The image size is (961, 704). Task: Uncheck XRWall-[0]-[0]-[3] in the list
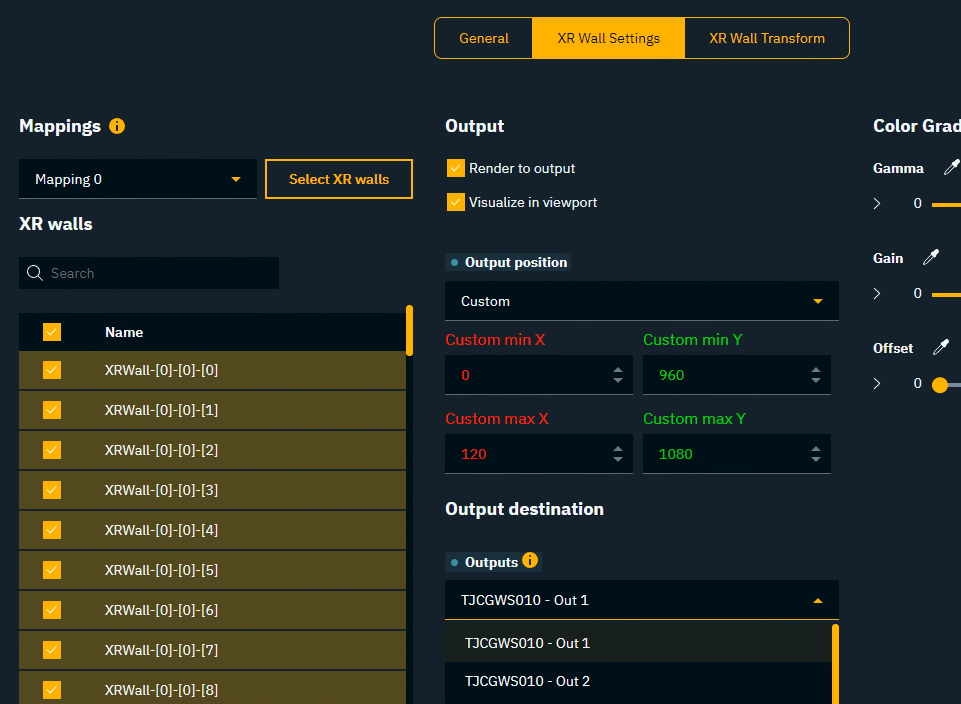[52, 490]
